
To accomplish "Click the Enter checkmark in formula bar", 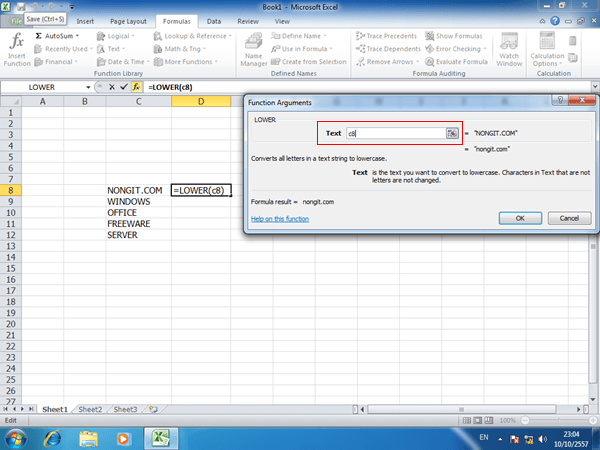I will [124, 87].
